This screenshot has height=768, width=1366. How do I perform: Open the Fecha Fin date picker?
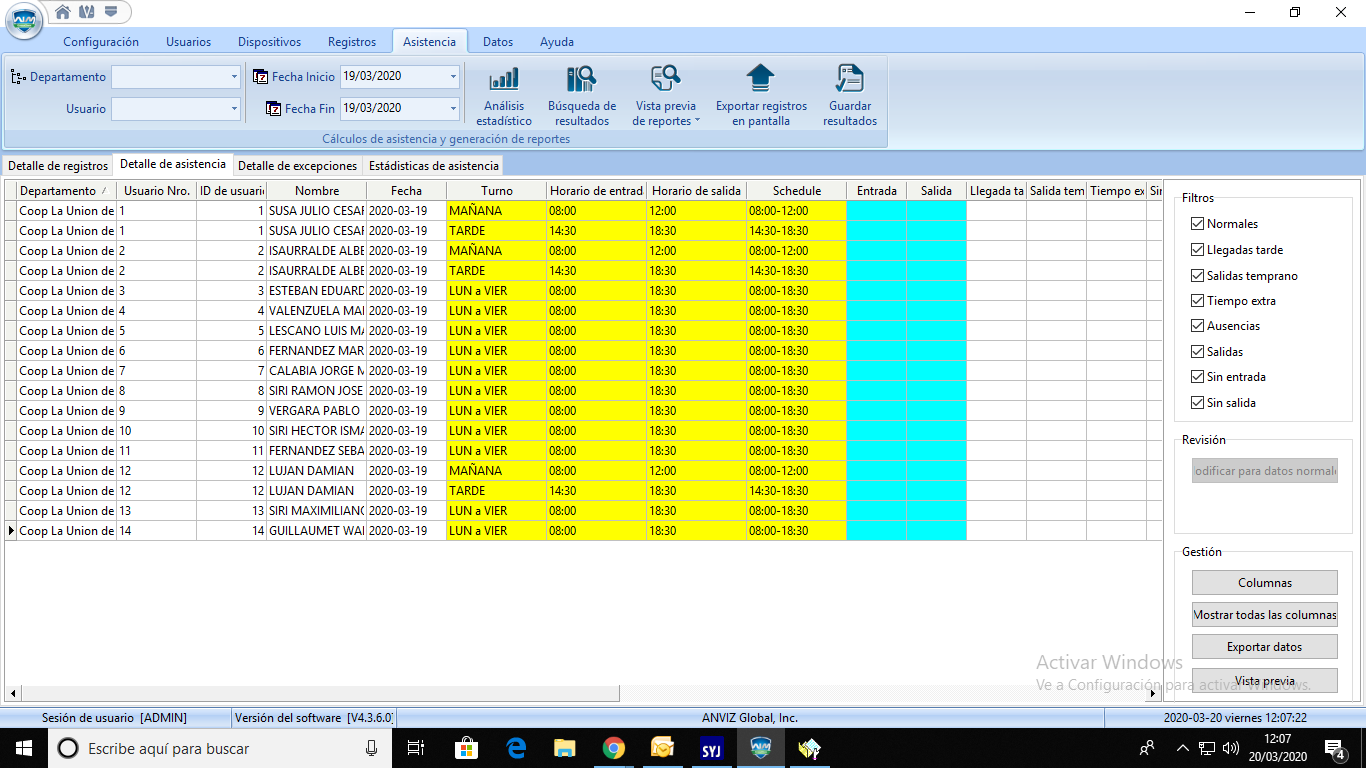(453, 108)
